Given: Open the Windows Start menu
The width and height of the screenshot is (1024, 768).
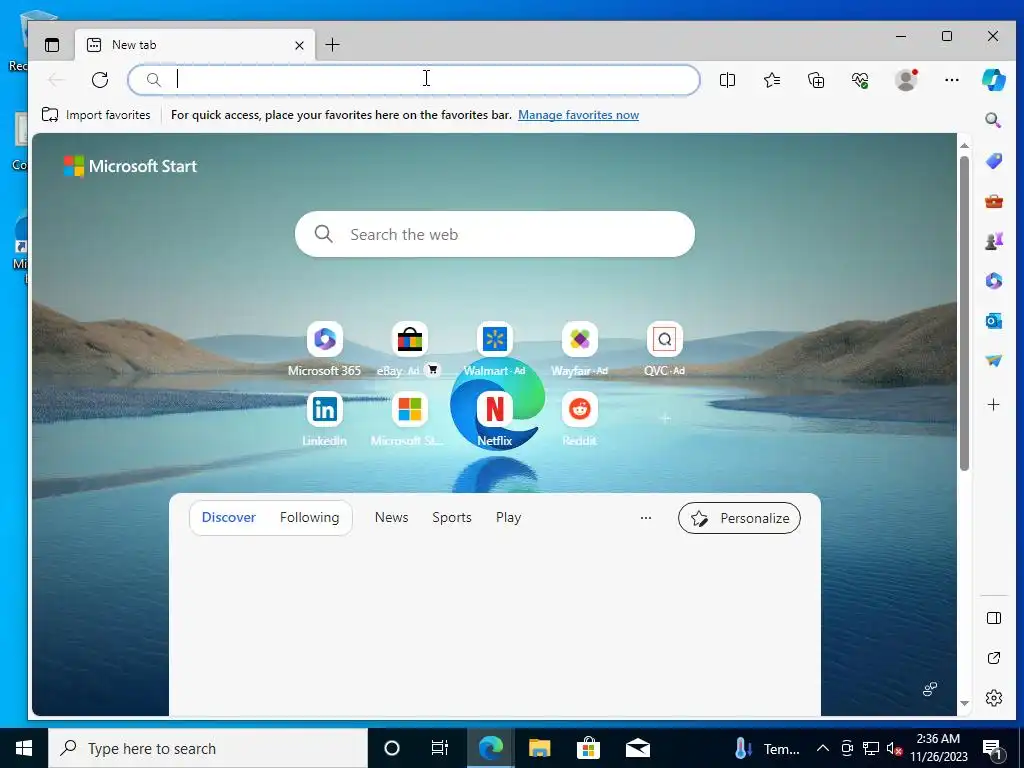Looking at the screenshot, I should click(x=24, y=748).
